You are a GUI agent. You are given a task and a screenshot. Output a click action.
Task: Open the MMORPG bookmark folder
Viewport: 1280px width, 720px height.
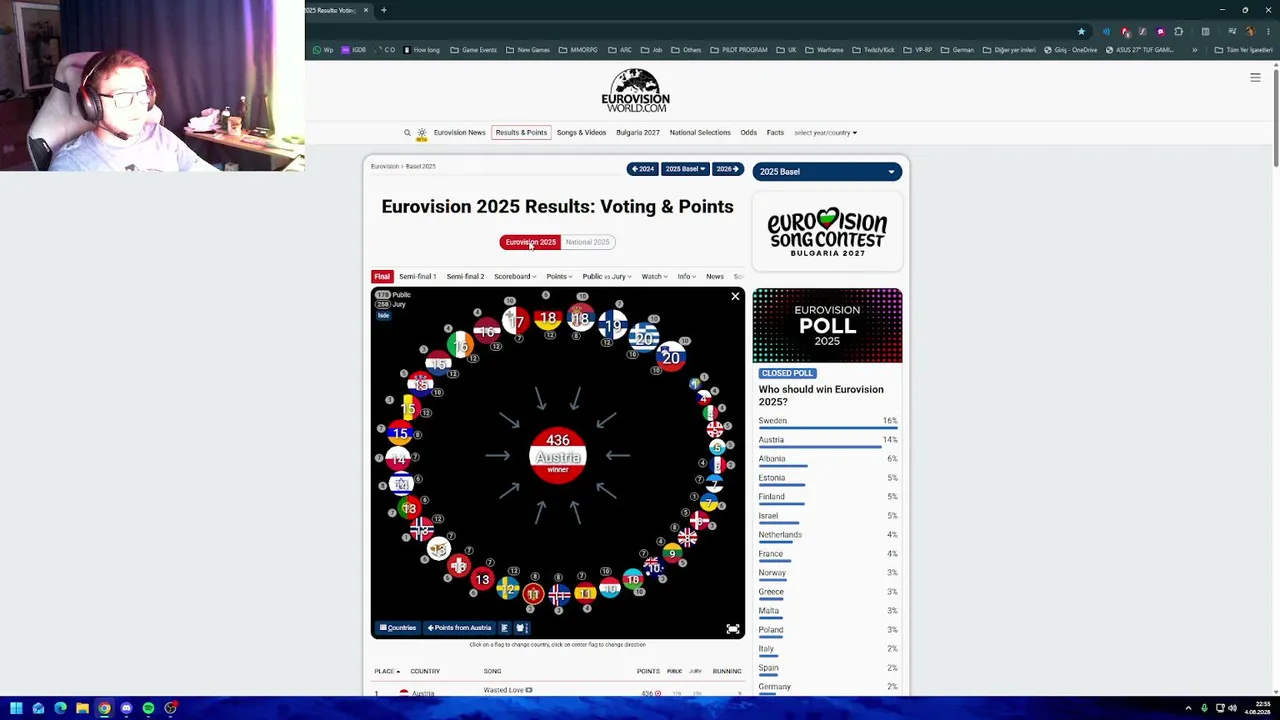[x=578, y=50]
